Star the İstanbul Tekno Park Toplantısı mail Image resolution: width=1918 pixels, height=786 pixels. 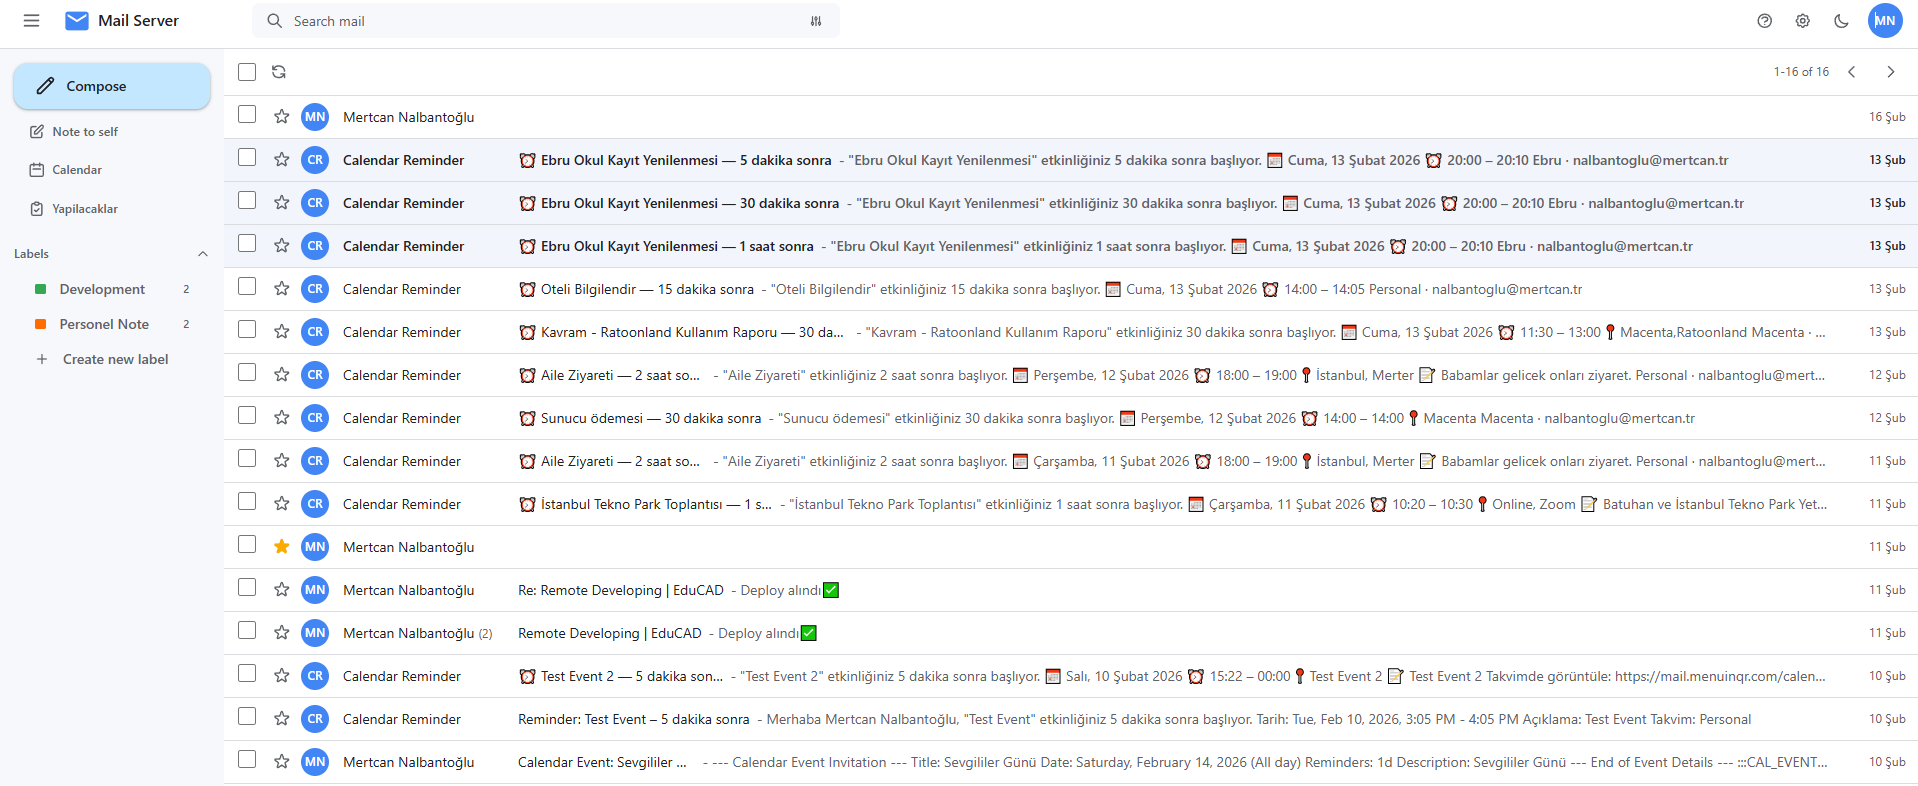(x=282, y=504)
